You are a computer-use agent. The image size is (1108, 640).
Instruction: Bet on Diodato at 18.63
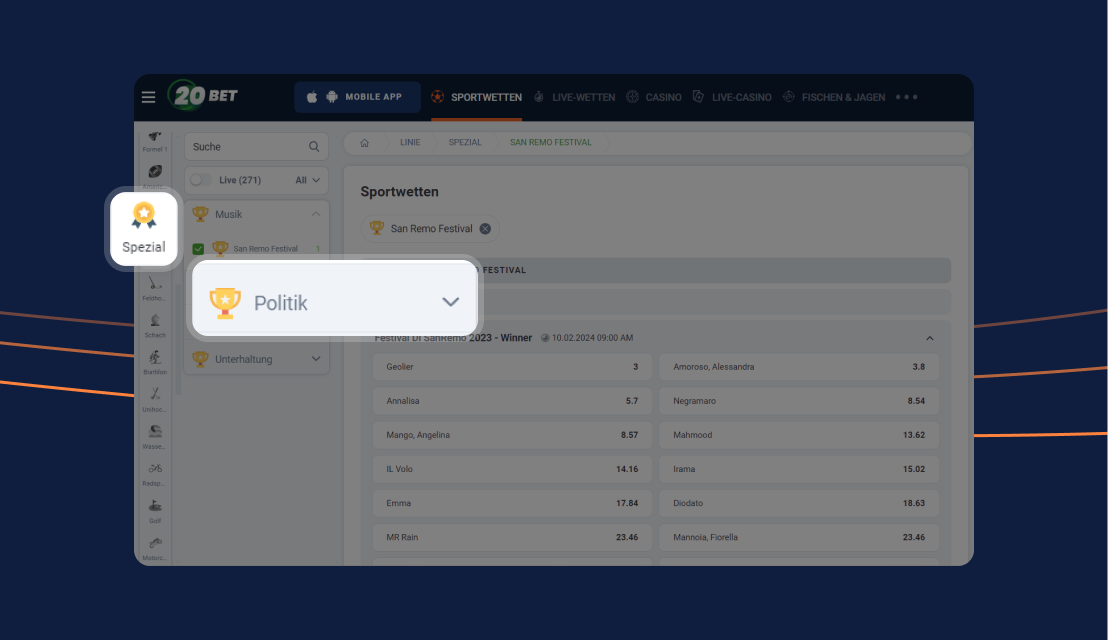799,503
